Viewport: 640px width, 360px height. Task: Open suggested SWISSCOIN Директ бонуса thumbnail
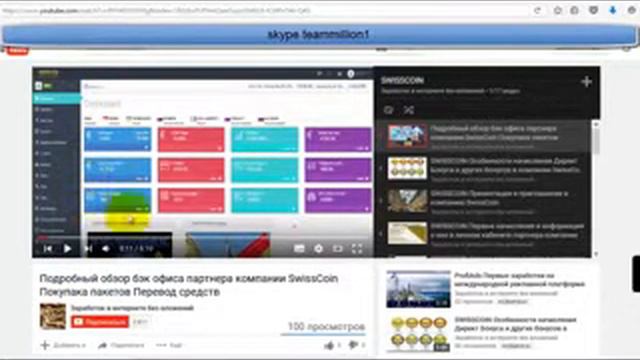(x=418, y=333)
